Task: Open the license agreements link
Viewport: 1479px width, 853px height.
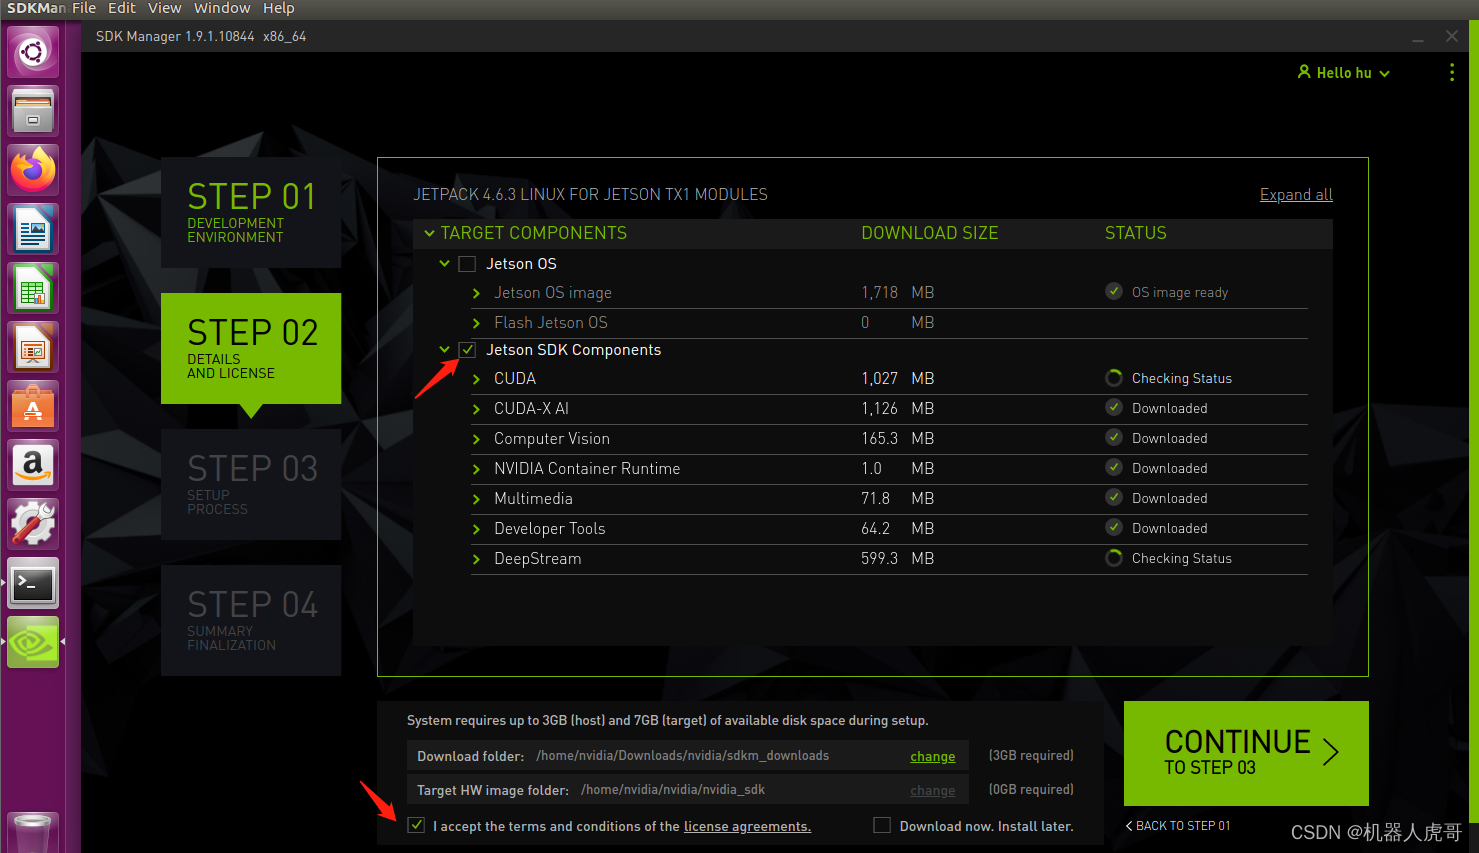Action: pos(747,827)
